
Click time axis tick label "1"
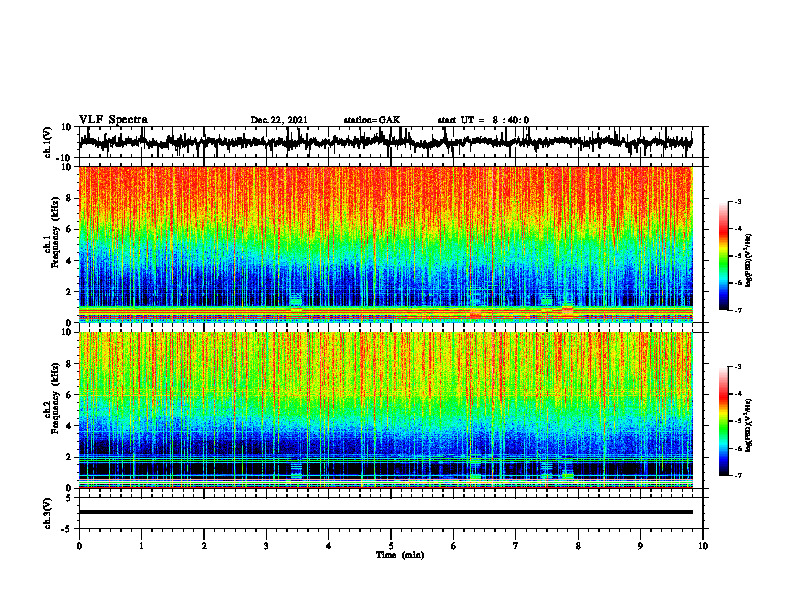tap(141, 546)
